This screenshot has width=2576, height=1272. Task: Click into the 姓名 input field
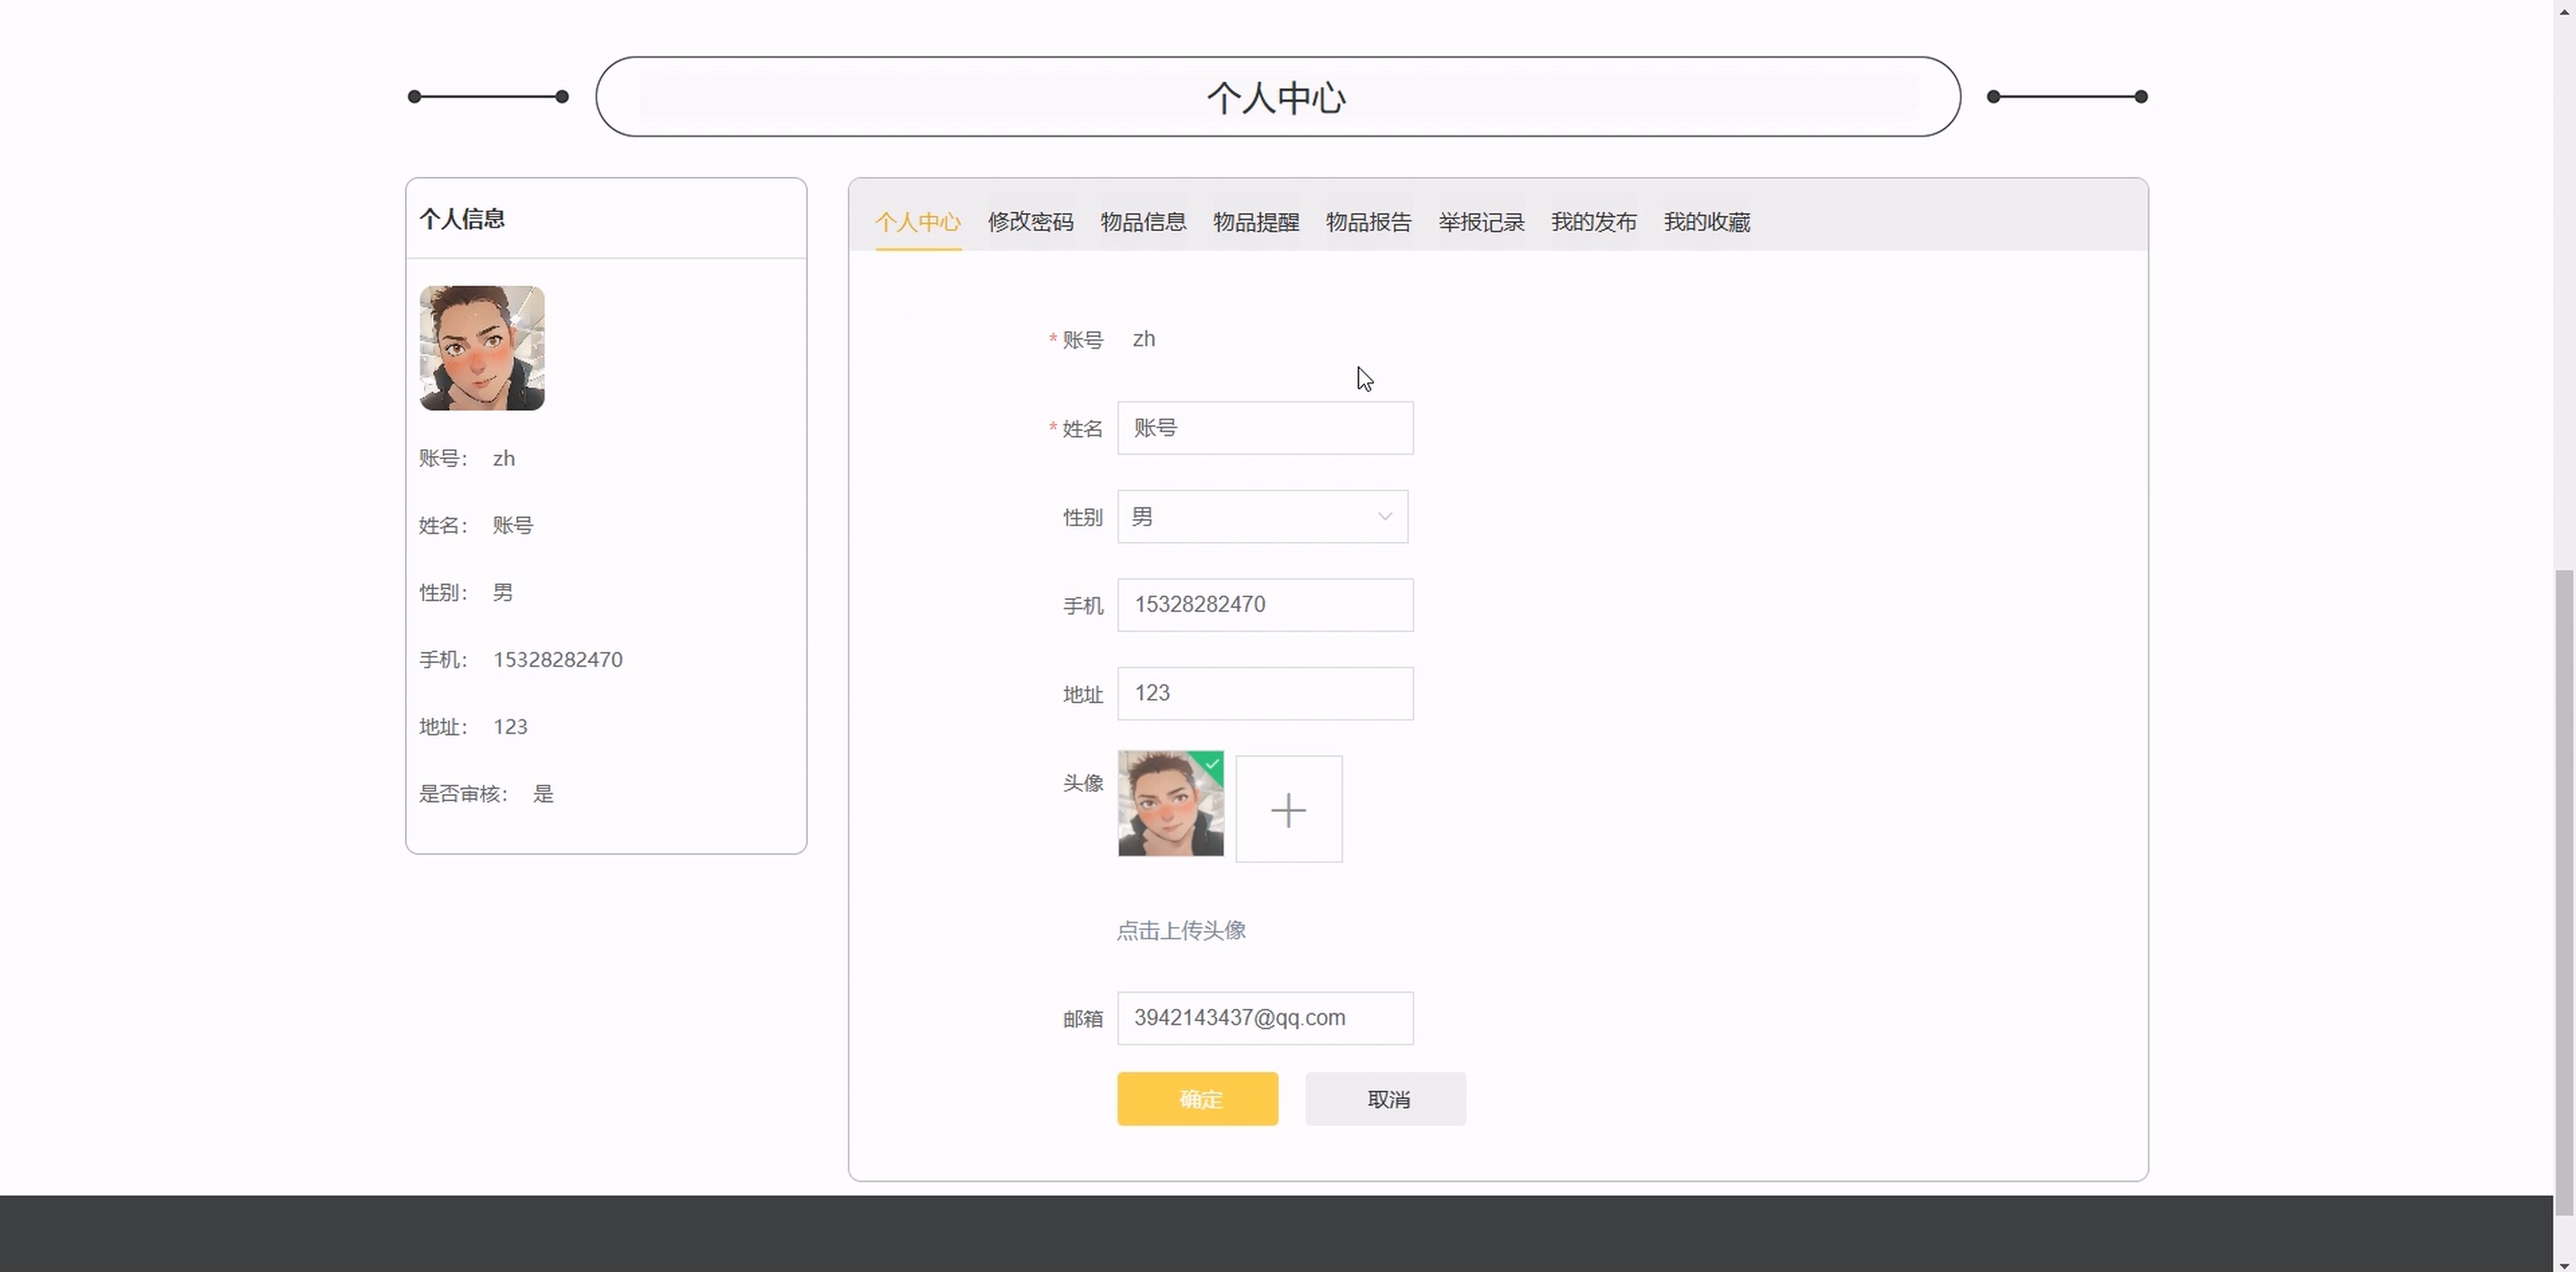pos(1265,428)
